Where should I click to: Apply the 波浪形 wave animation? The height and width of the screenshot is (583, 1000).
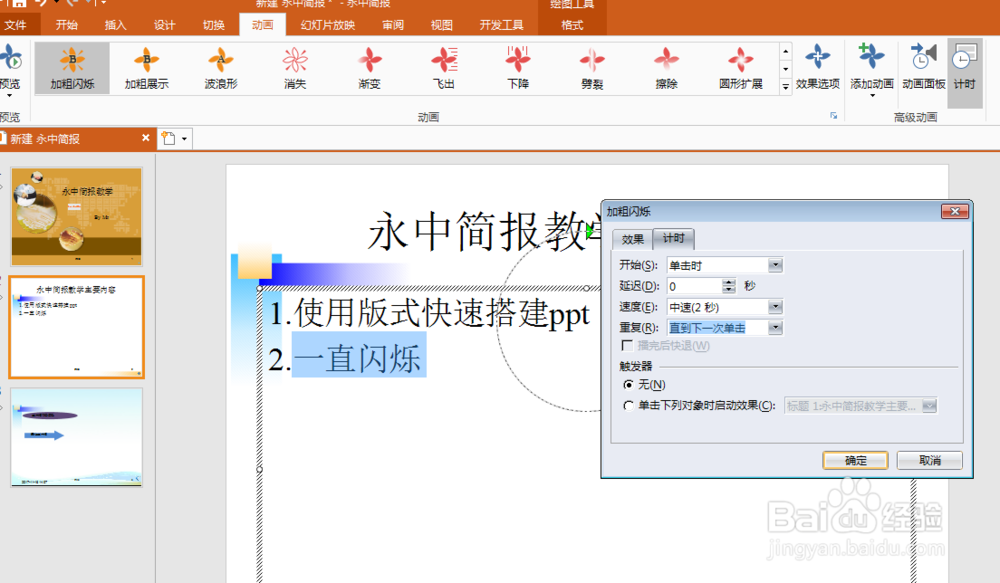pos(220,68)
